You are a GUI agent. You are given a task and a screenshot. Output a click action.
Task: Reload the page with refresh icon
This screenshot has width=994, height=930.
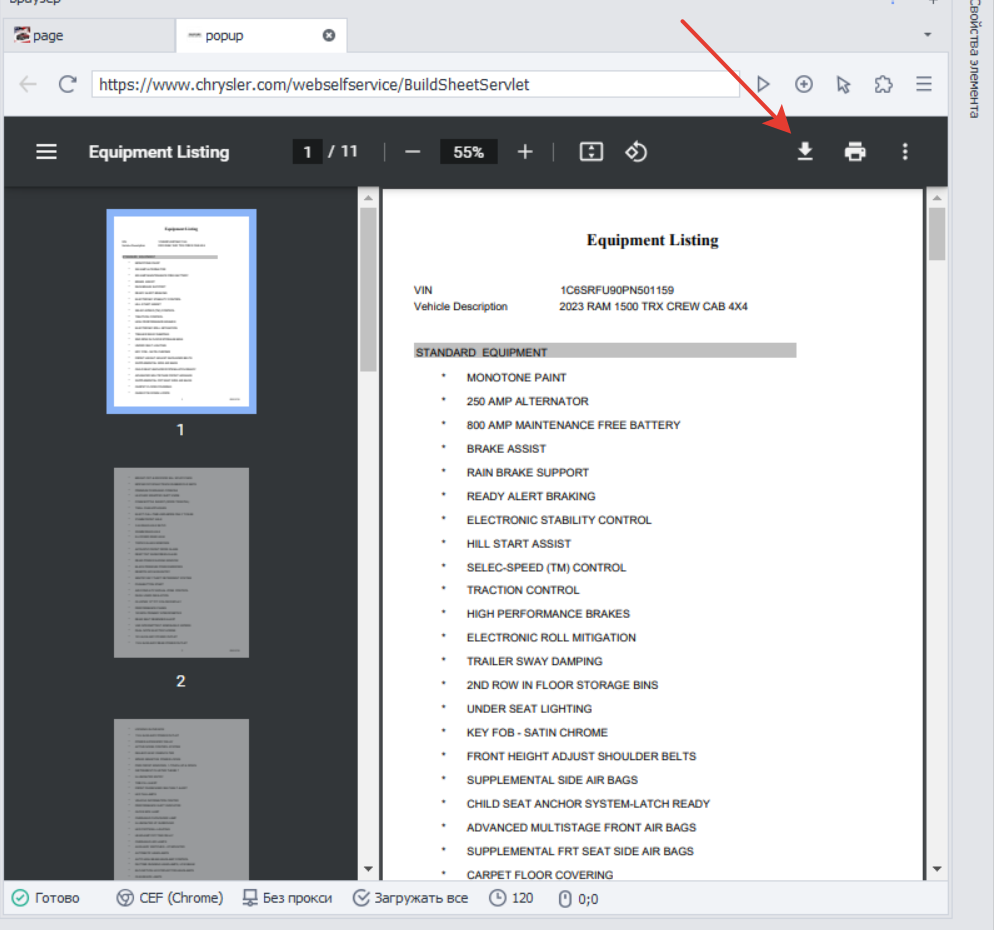coord(68,84)
